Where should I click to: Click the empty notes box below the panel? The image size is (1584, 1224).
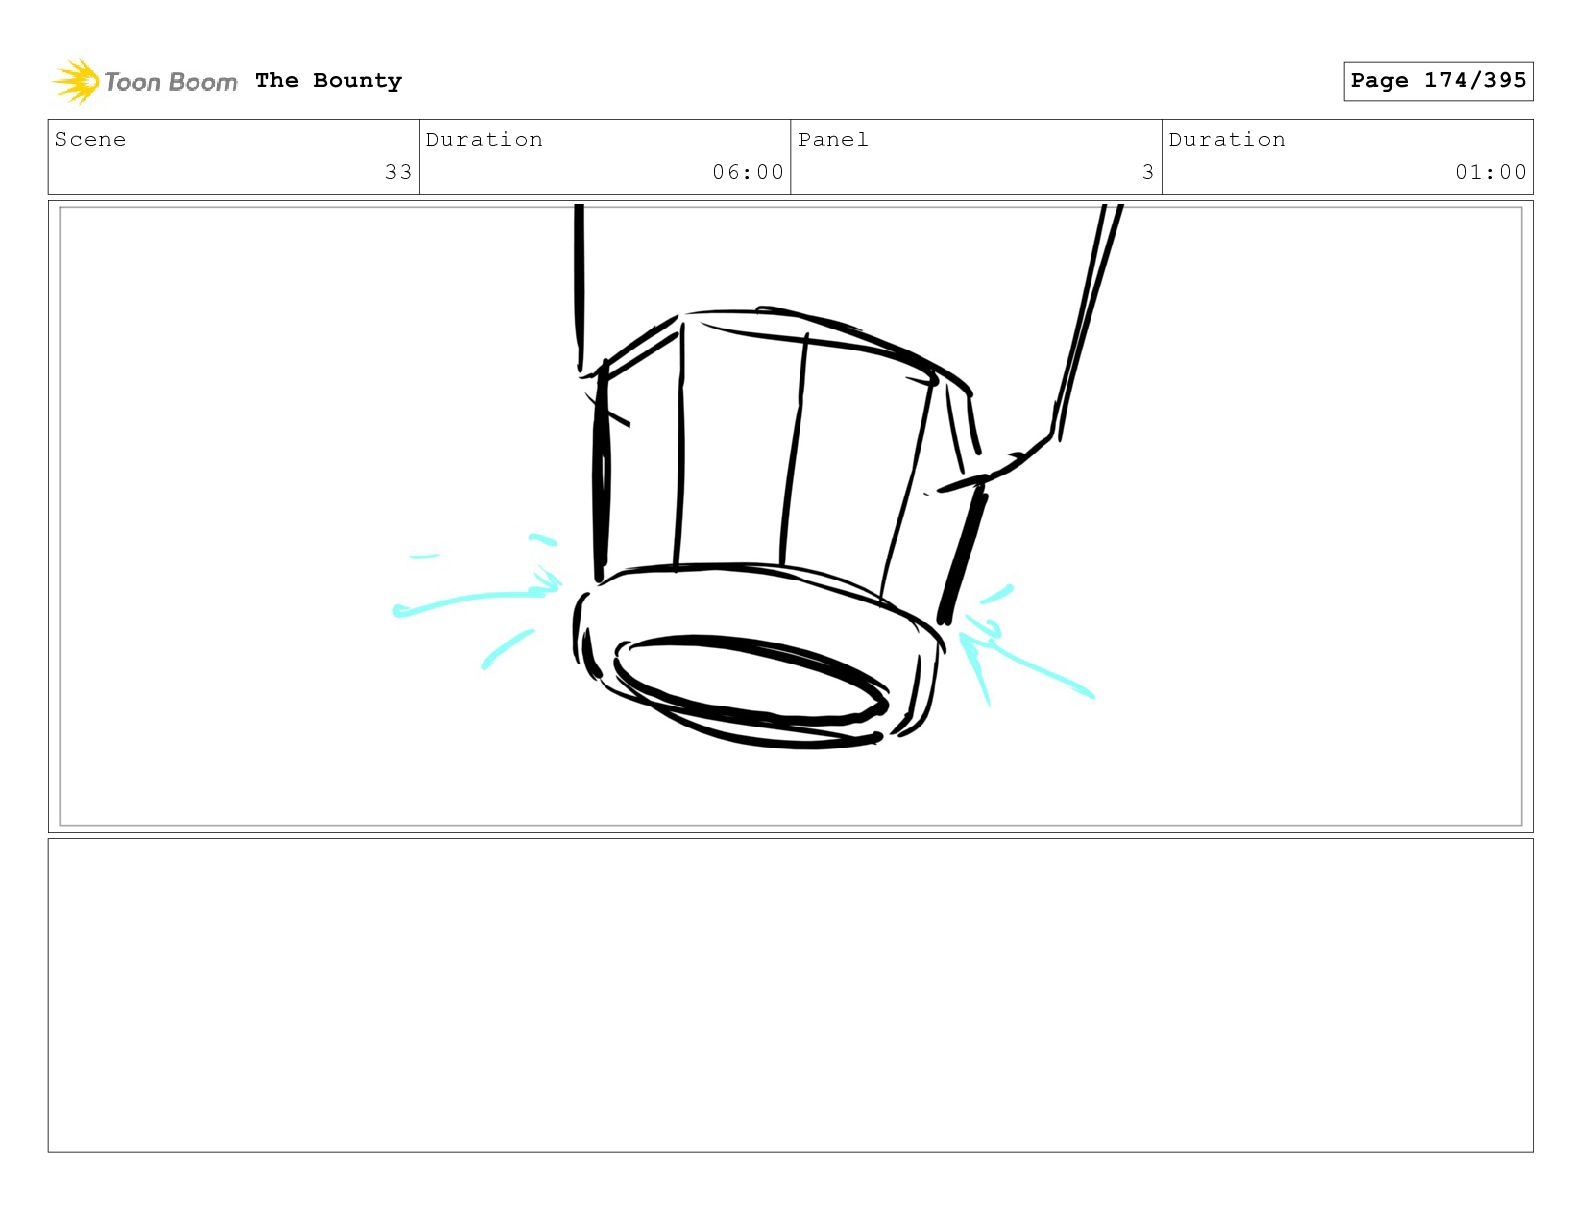pos(791,995)
